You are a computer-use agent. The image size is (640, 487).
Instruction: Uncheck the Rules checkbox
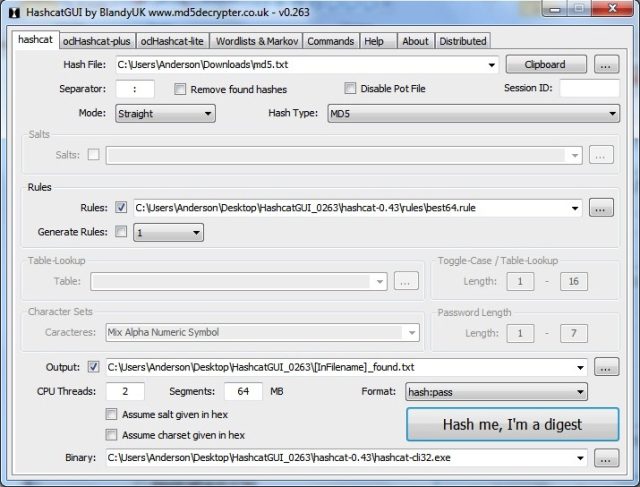[x=121, y=208]
